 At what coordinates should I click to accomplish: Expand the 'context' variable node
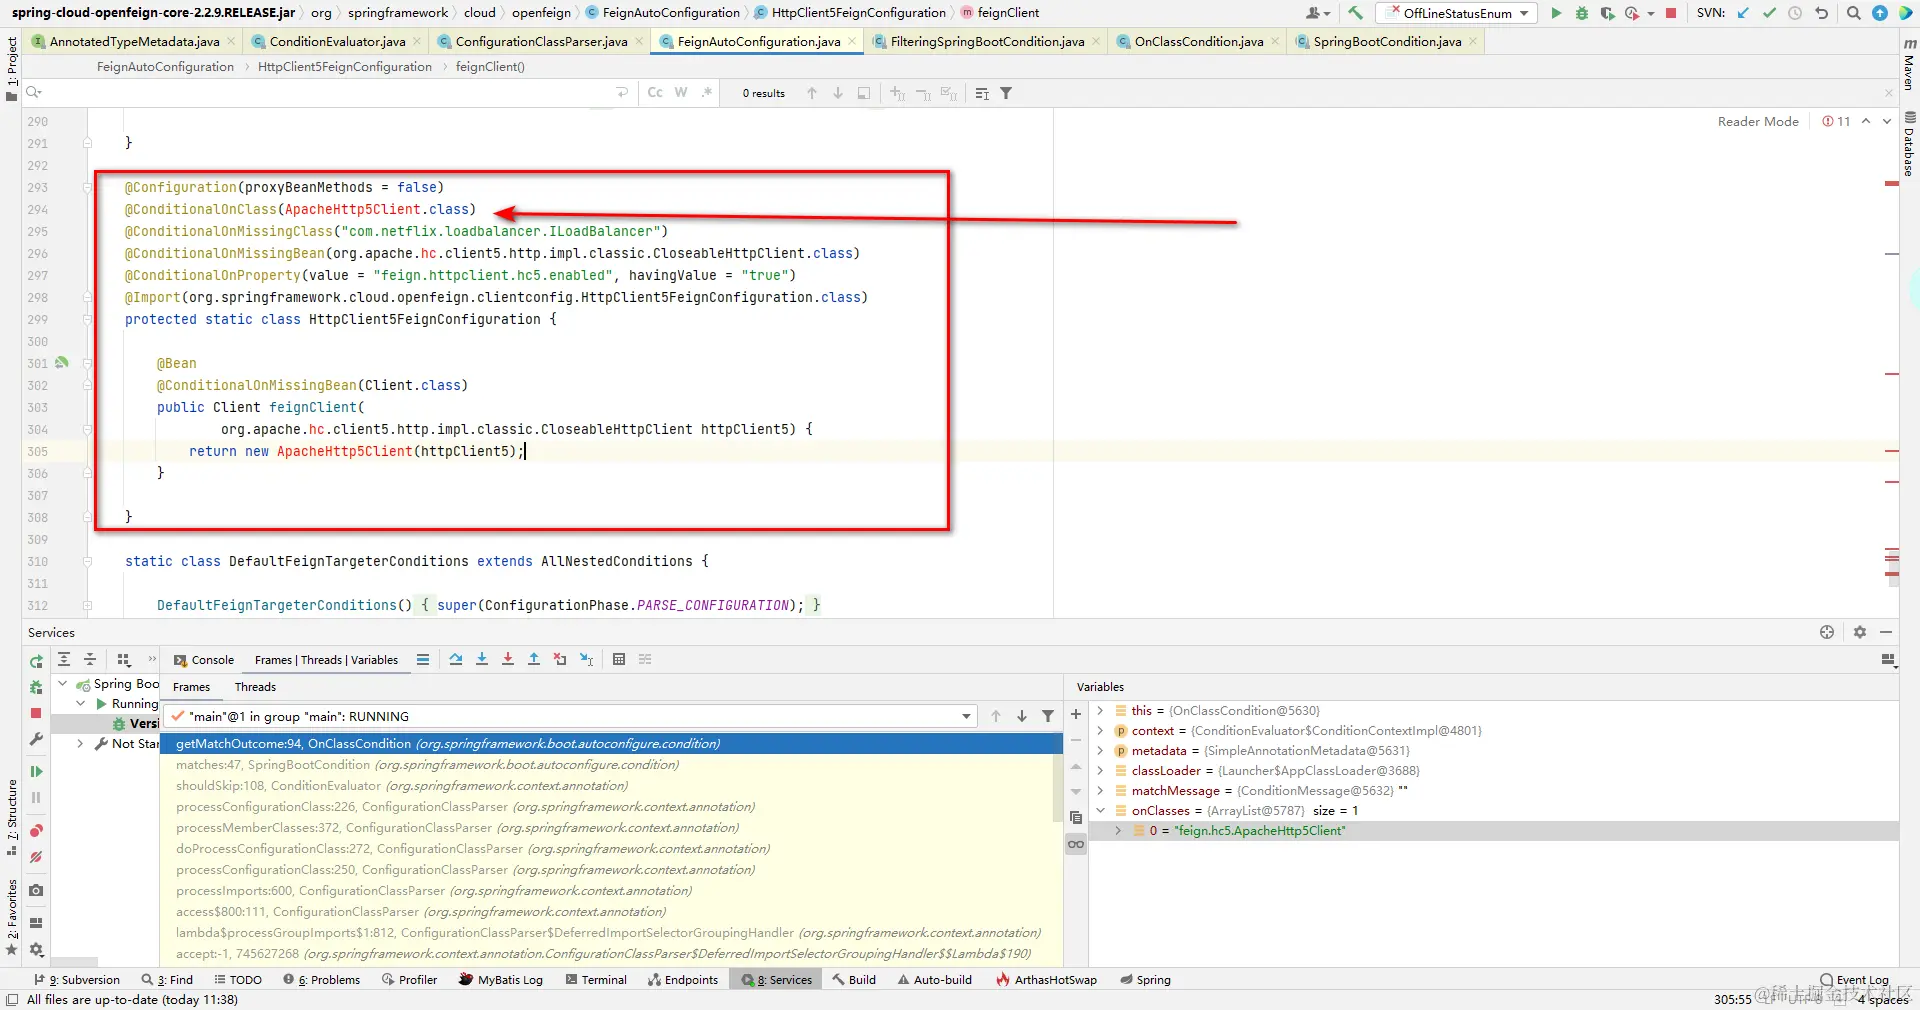tap(1100, 731)
